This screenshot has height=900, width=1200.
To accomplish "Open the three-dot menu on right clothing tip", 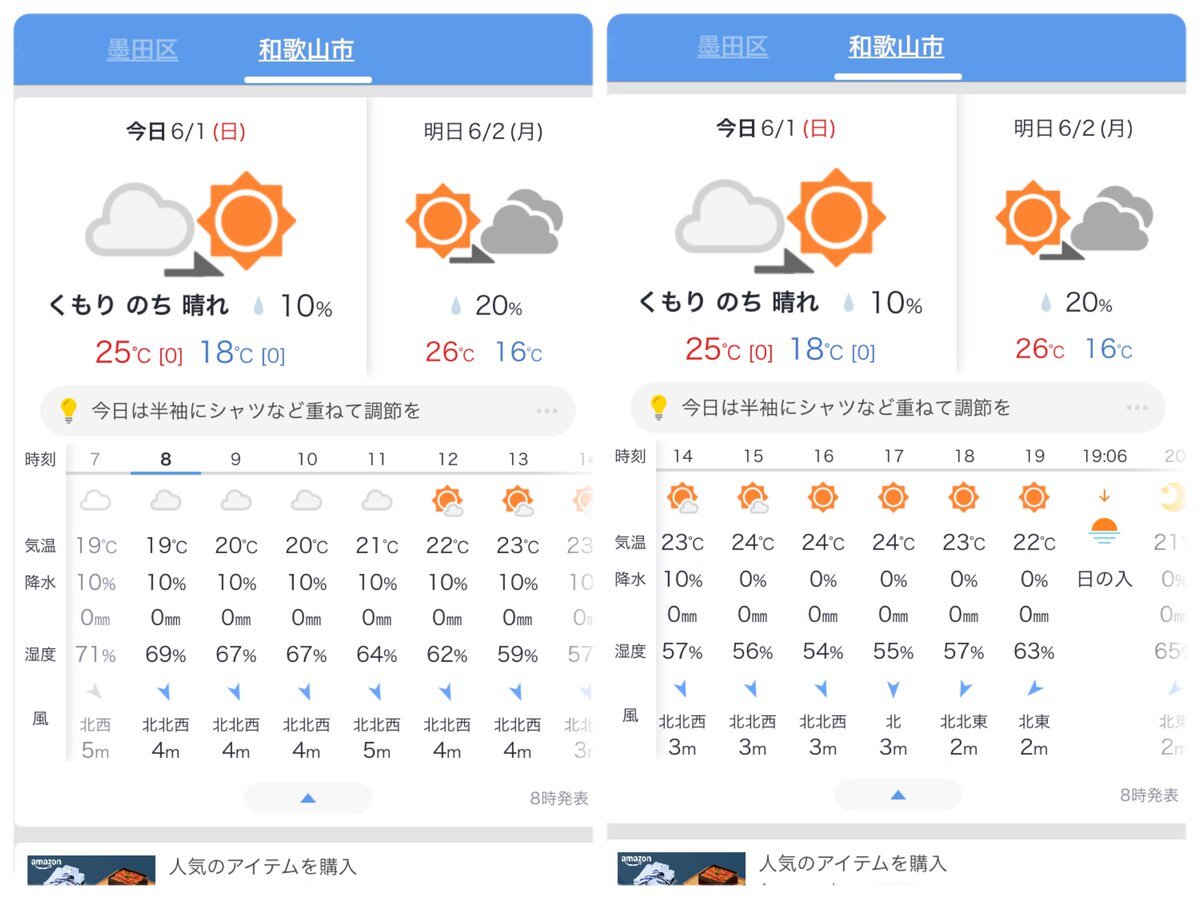I will pyautogui.click(x=1136, y=408).
